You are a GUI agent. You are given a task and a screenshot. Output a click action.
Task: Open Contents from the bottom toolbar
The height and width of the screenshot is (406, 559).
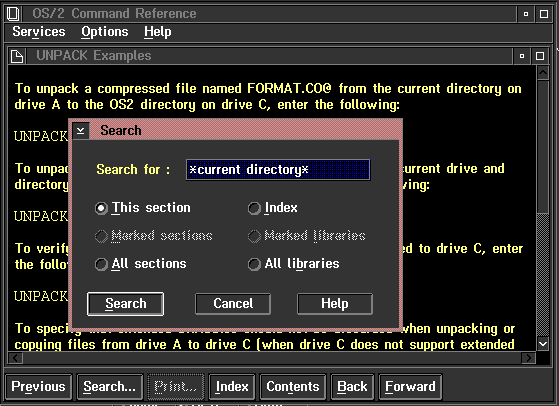coord(293,387)
